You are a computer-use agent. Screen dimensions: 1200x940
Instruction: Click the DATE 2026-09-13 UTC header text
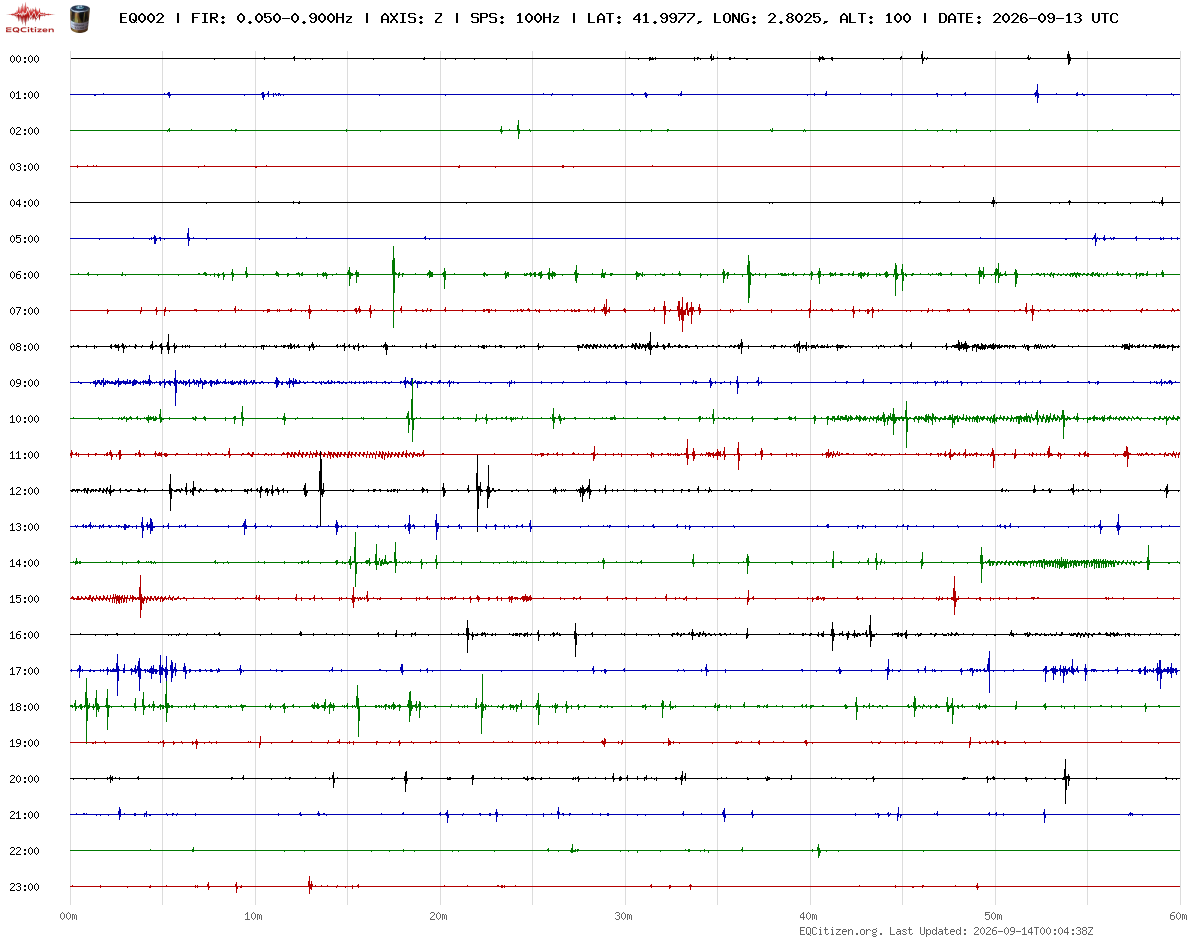1028,18
